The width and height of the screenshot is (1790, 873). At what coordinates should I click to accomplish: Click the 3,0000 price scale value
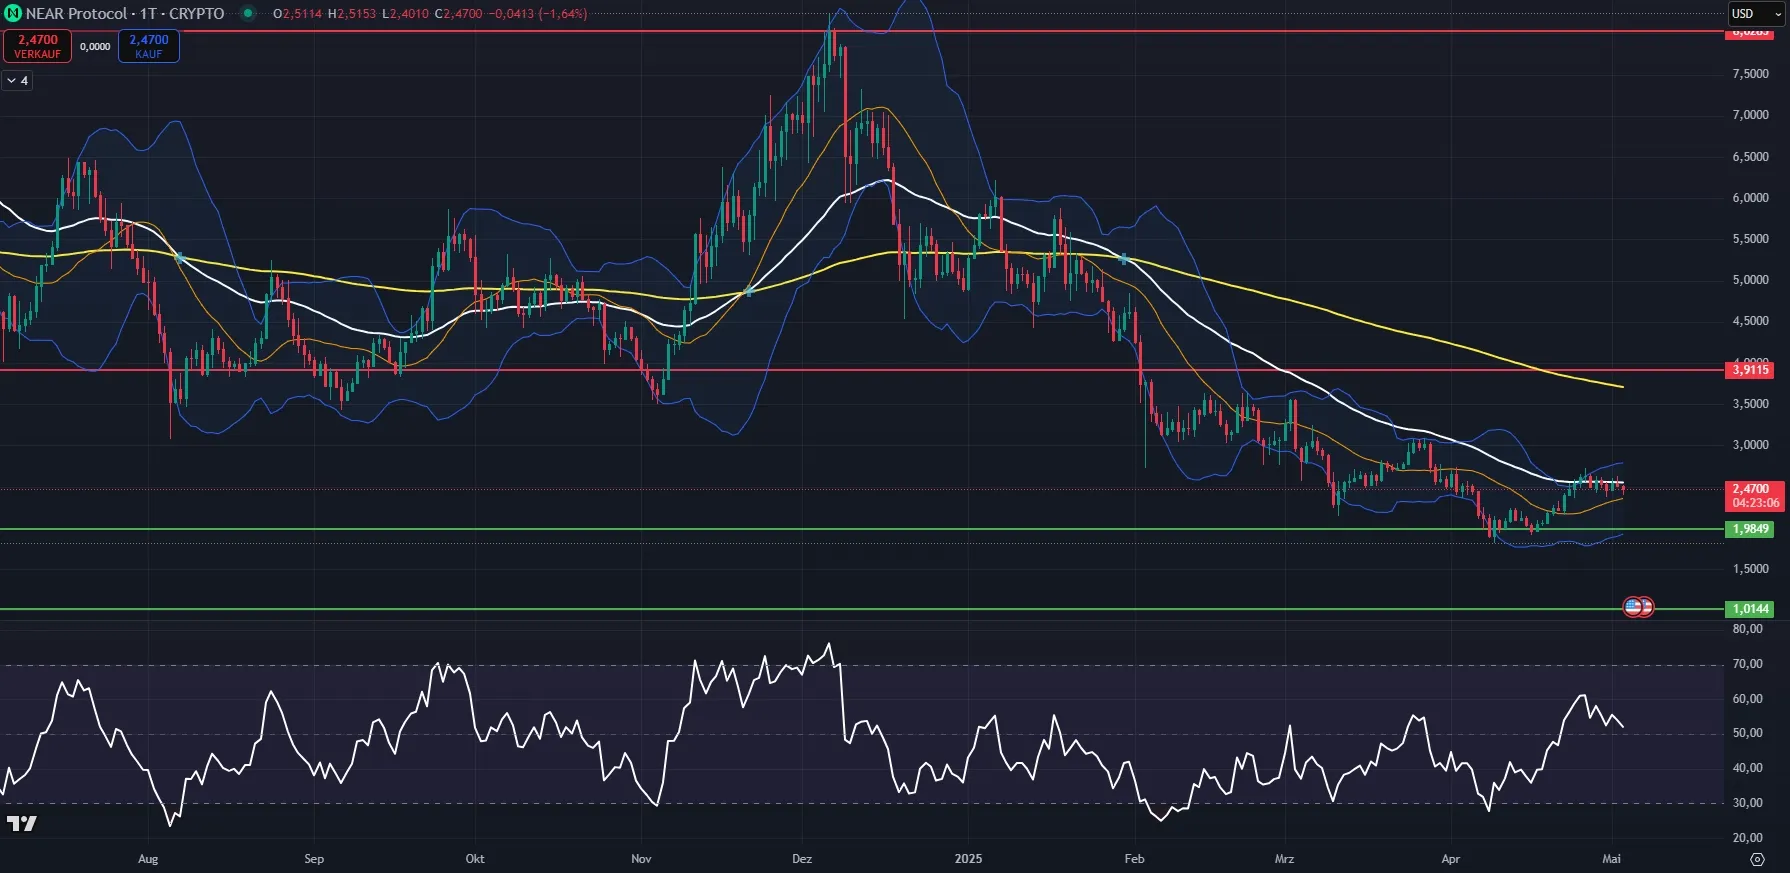tap(1750, 445)
